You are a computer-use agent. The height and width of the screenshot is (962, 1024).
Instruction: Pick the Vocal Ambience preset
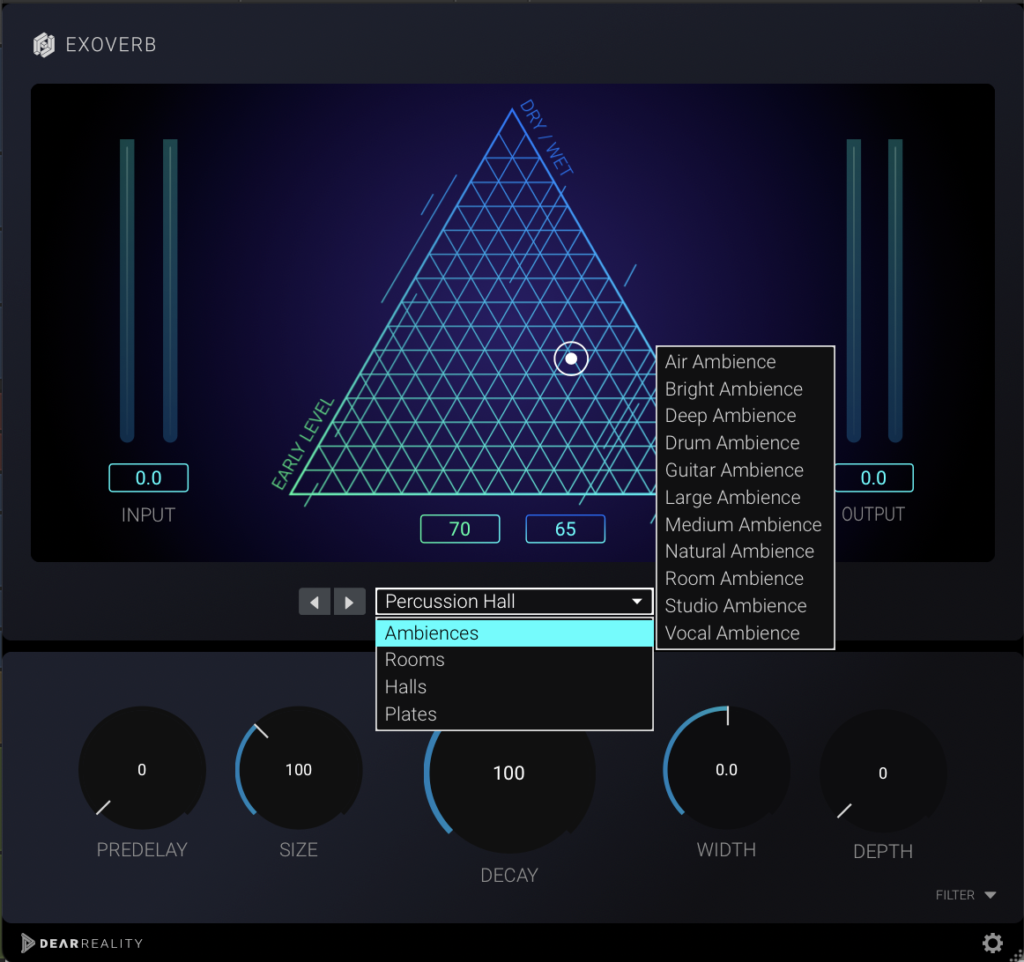(733, 633)
